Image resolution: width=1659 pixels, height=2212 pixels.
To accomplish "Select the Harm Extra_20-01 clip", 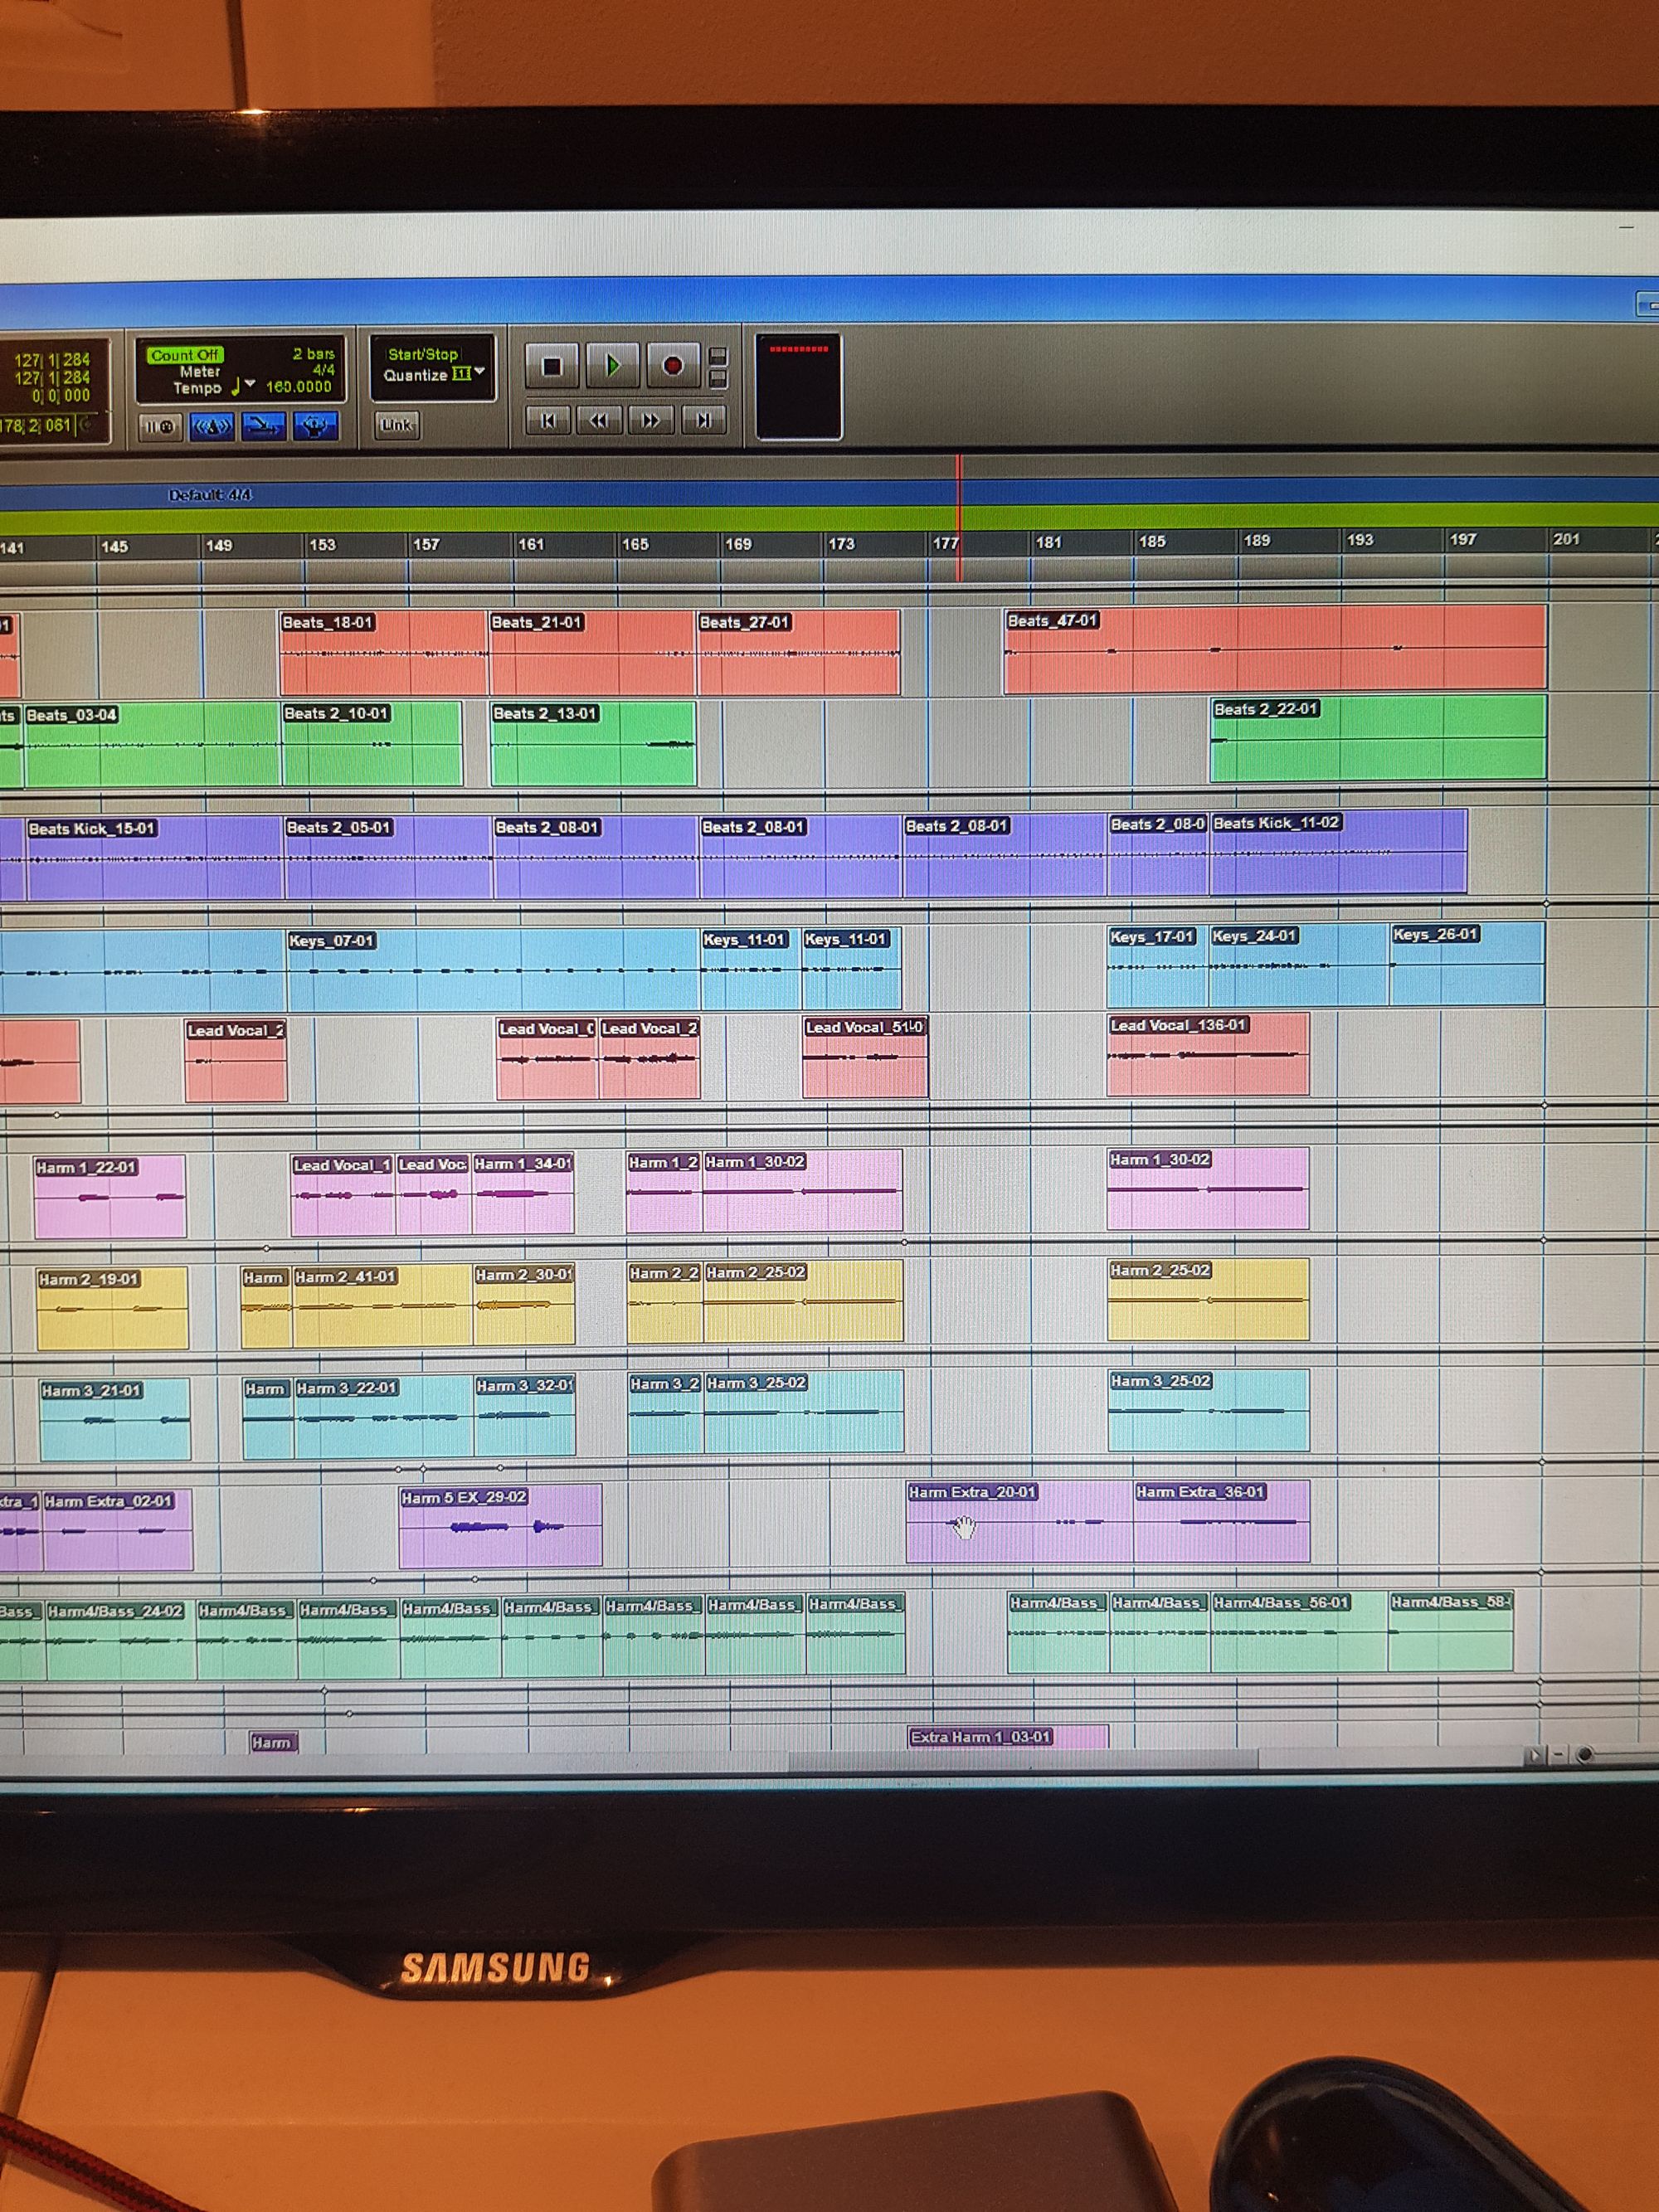I will [x=1019, y=1521].
